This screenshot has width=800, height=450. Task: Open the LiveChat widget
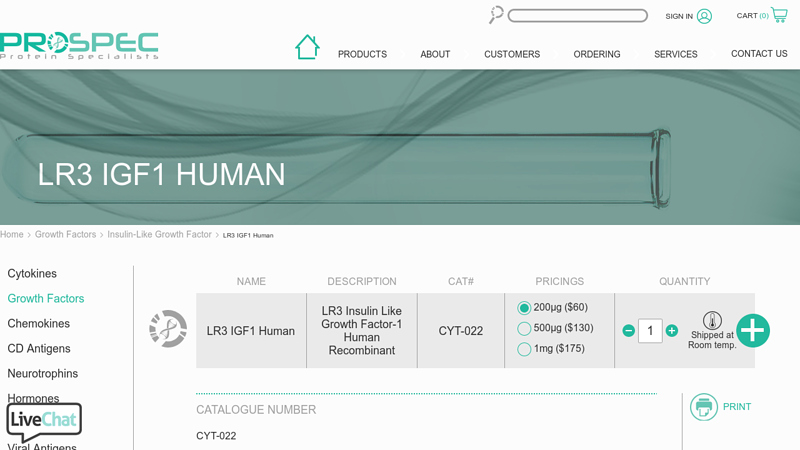point(44,421)
